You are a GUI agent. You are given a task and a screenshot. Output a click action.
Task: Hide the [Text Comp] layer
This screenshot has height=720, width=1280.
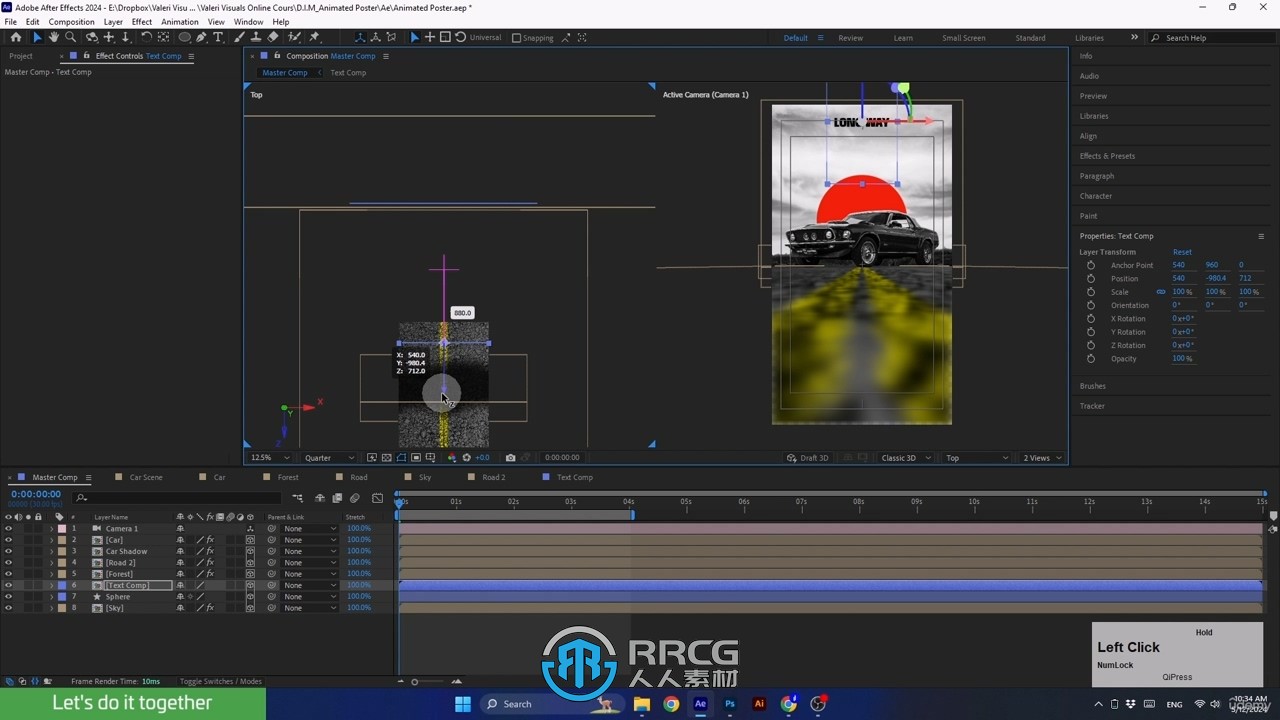[x=8, y=585]
